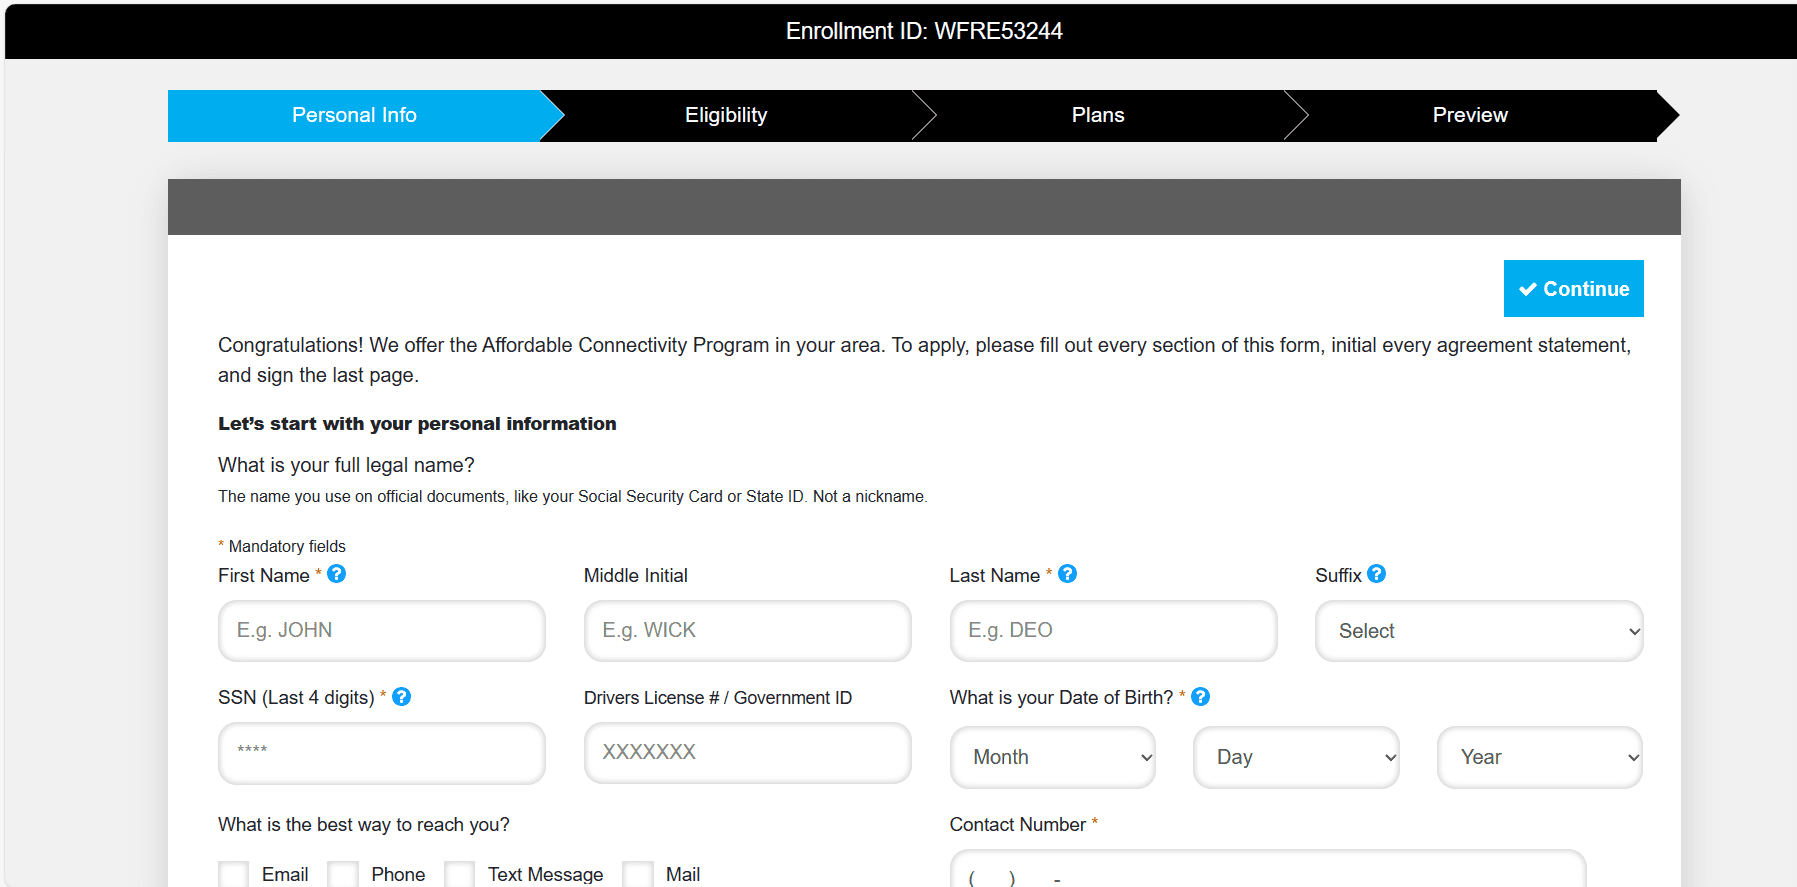Switch to the Eligibility tab
Screen dimensions: 1797x887
point(725,115)
